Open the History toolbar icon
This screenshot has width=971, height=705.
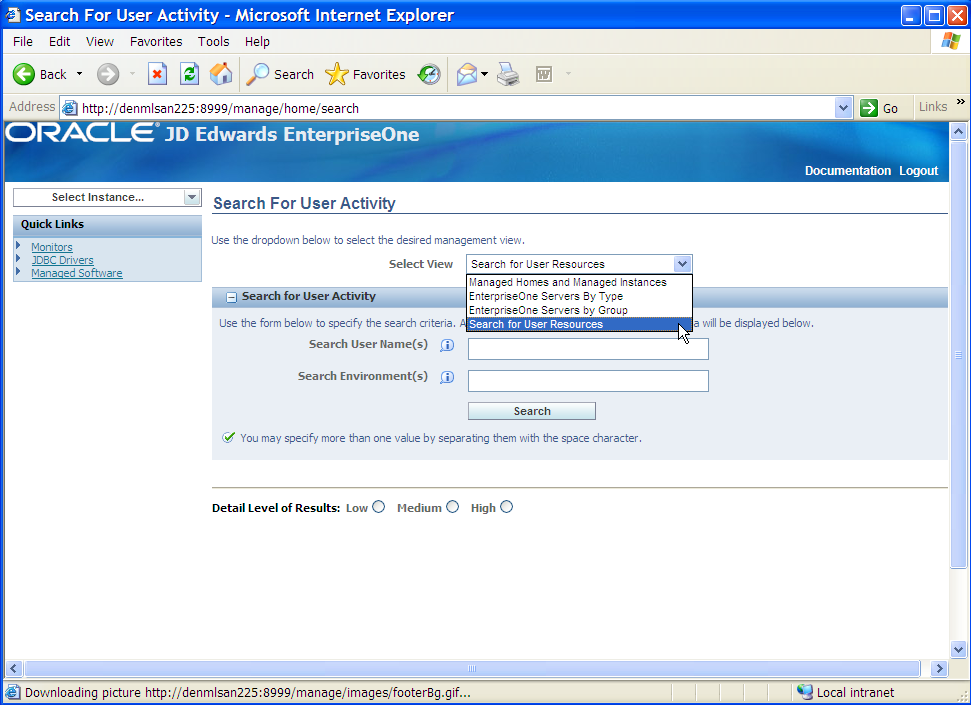[x=429, y=74]
